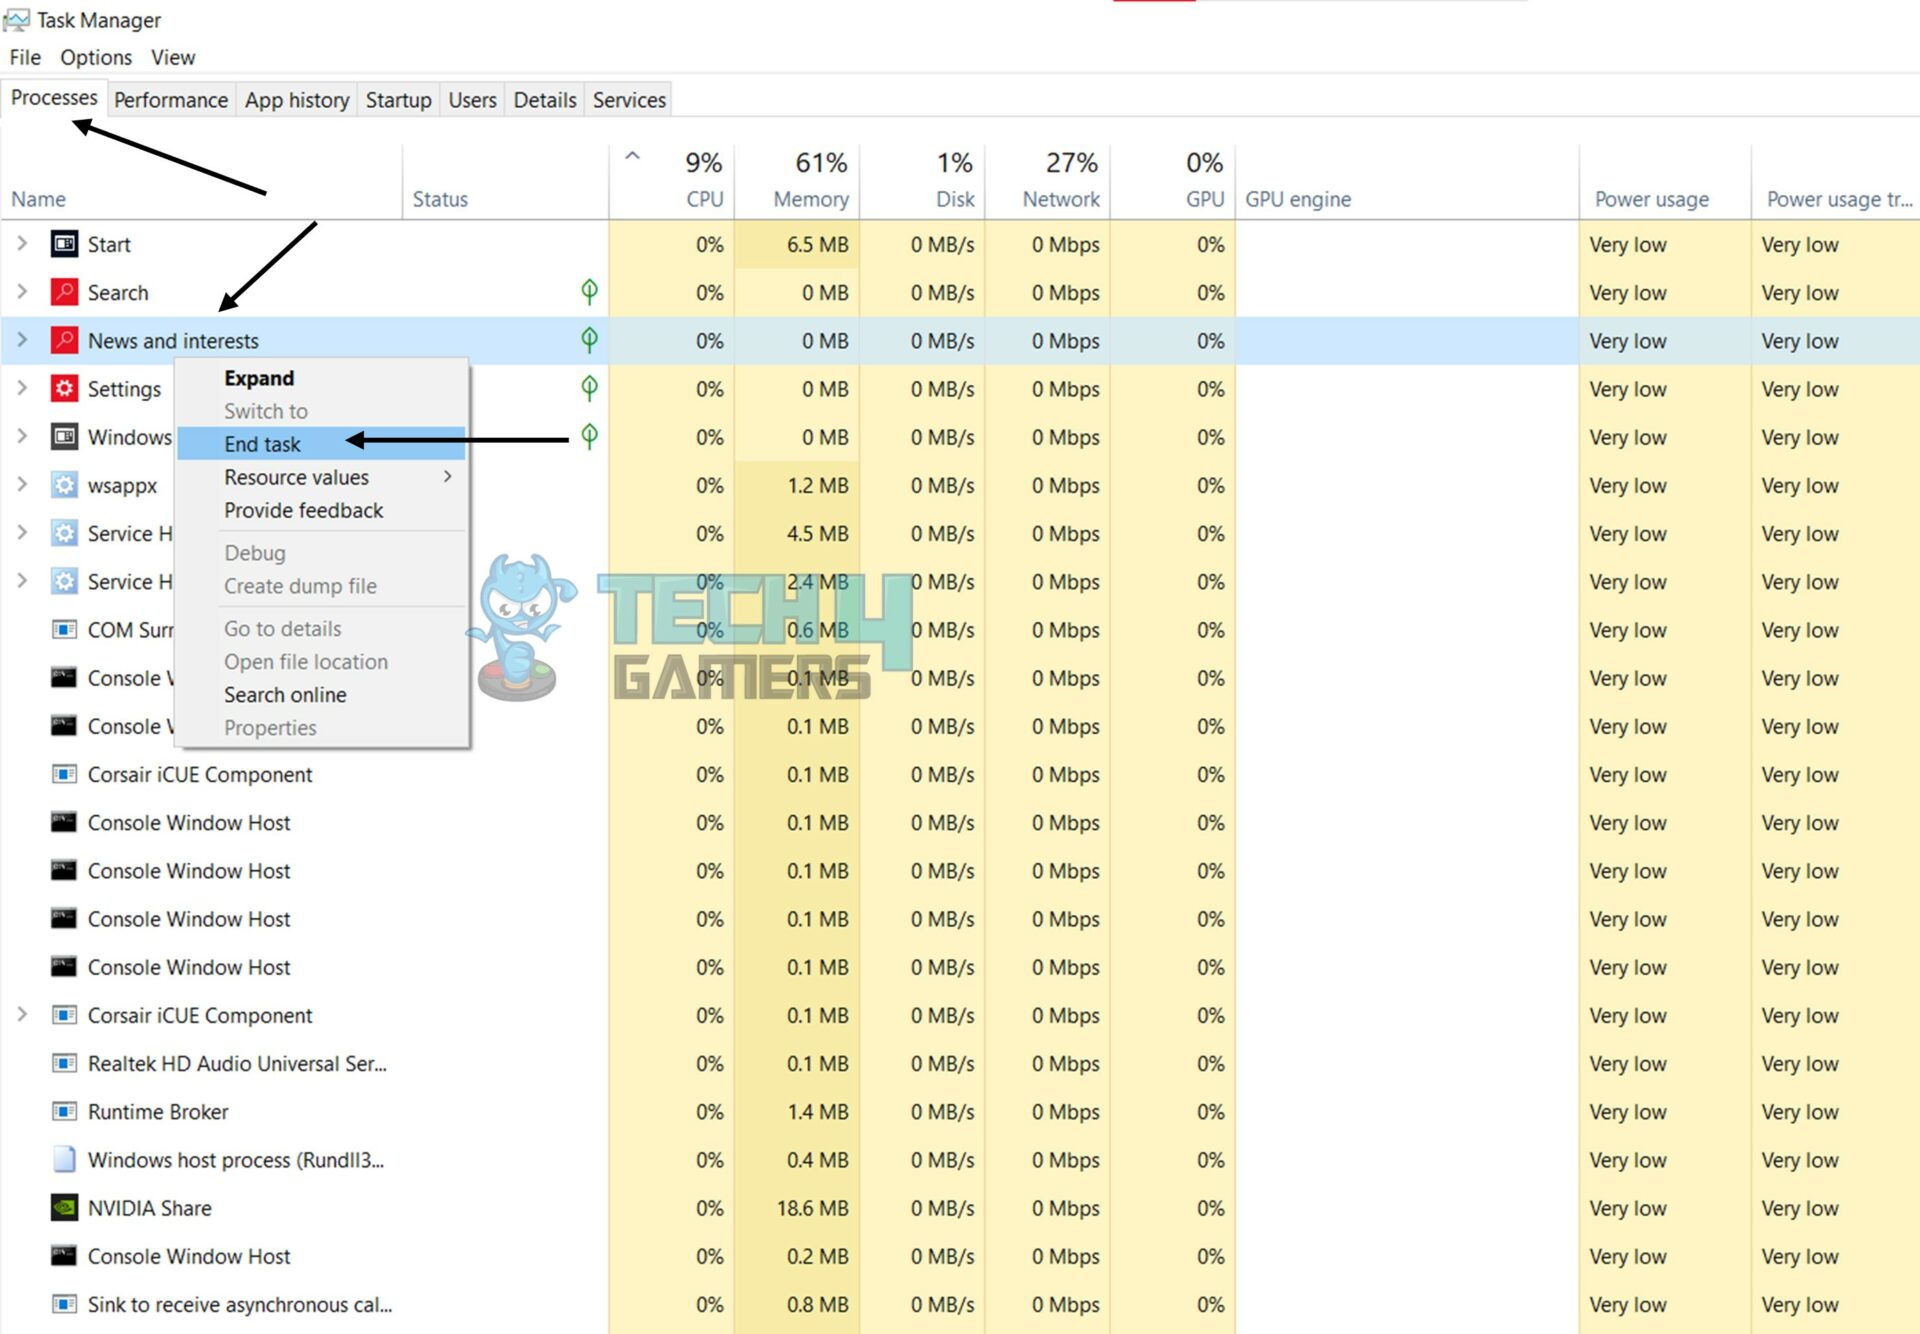Click the Corsair iCUE Component icon
This screenshot has width=1920, height=1334.
click(x=63, y=774)
